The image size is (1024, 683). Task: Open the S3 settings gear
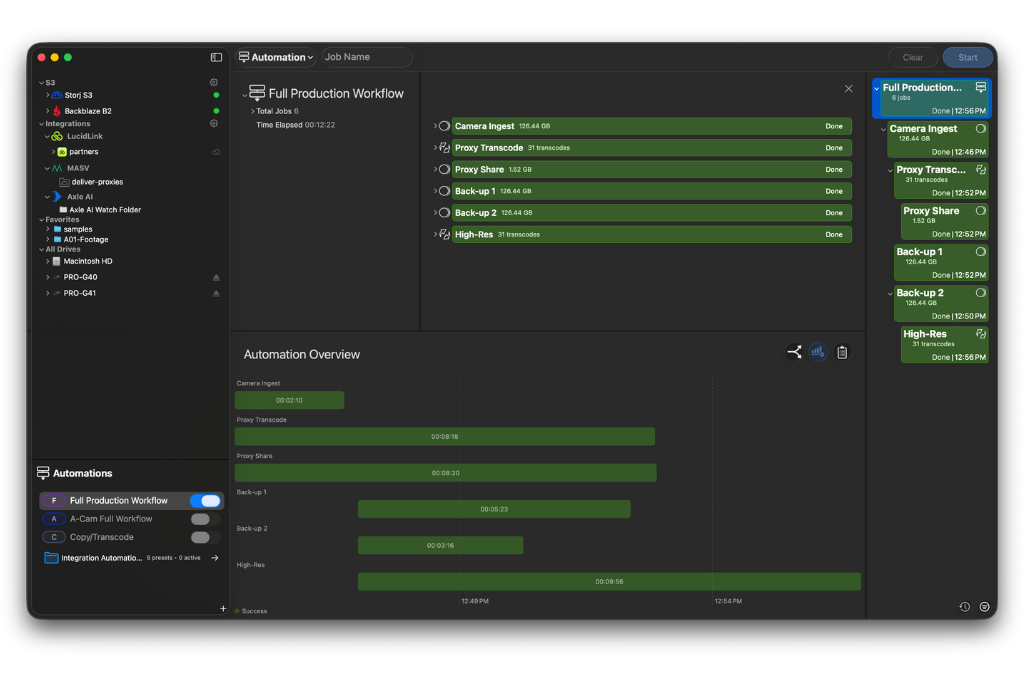point(213,83)
